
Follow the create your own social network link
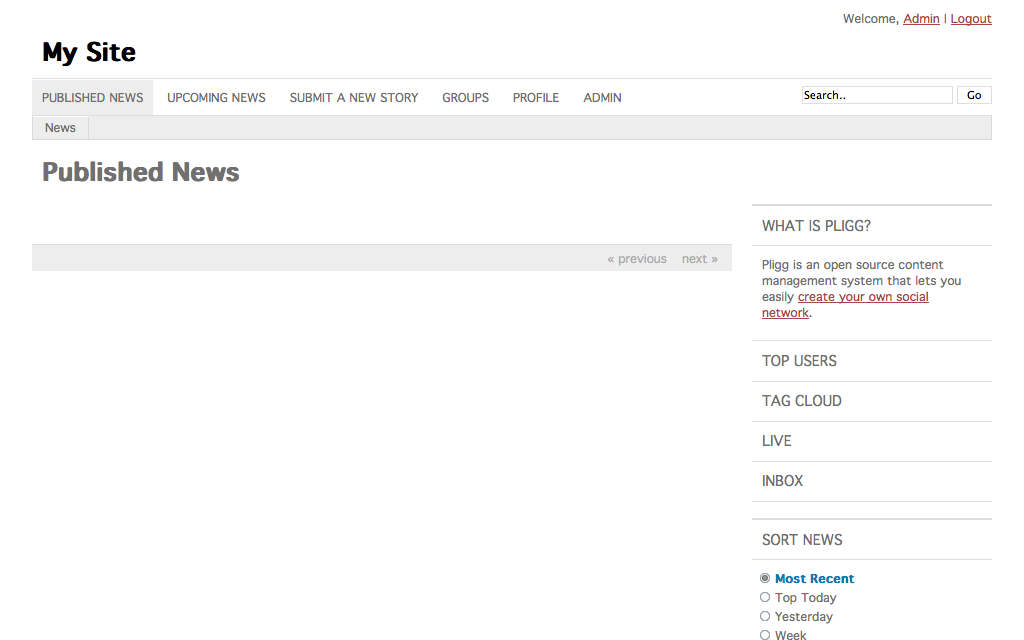(862, 297)
